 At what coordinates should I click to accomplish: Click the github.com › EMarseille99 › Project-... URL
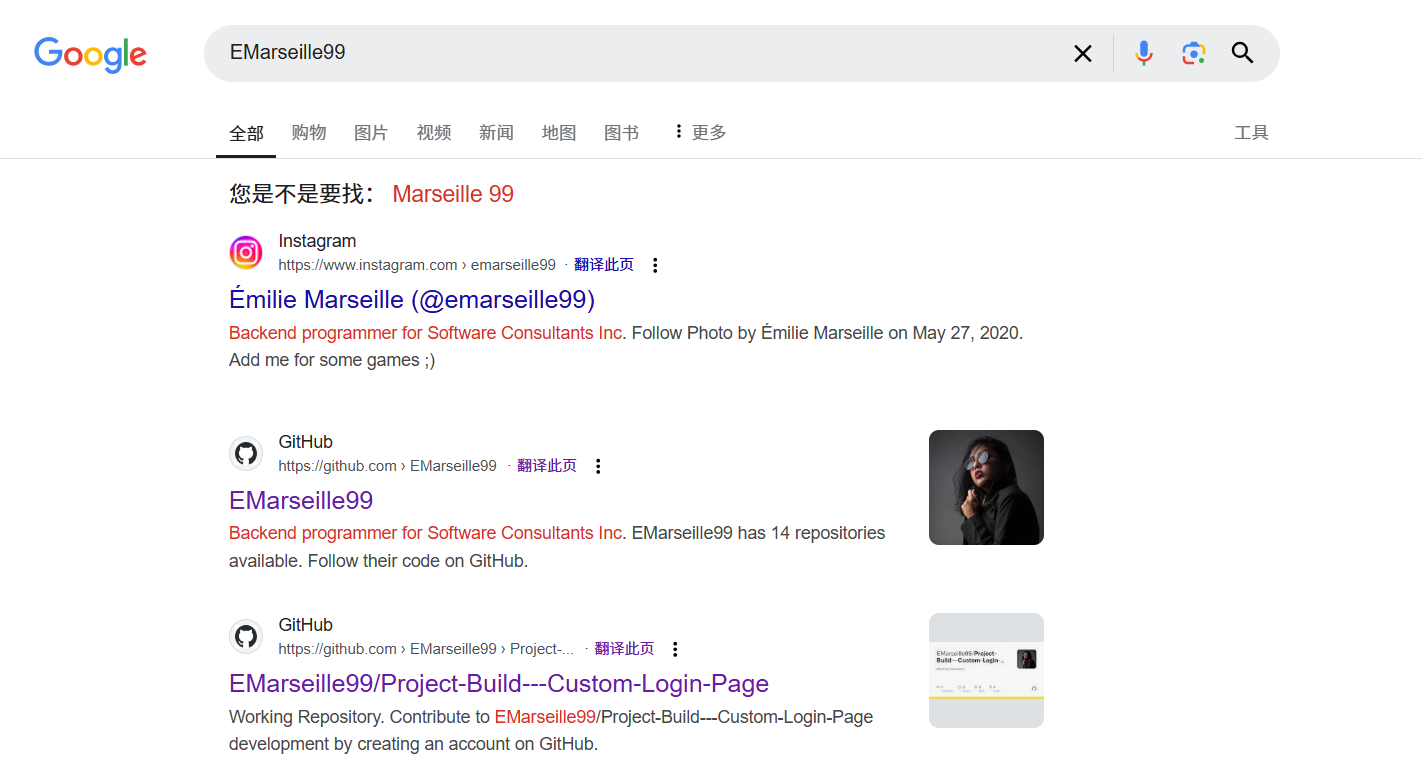[426, 649]
